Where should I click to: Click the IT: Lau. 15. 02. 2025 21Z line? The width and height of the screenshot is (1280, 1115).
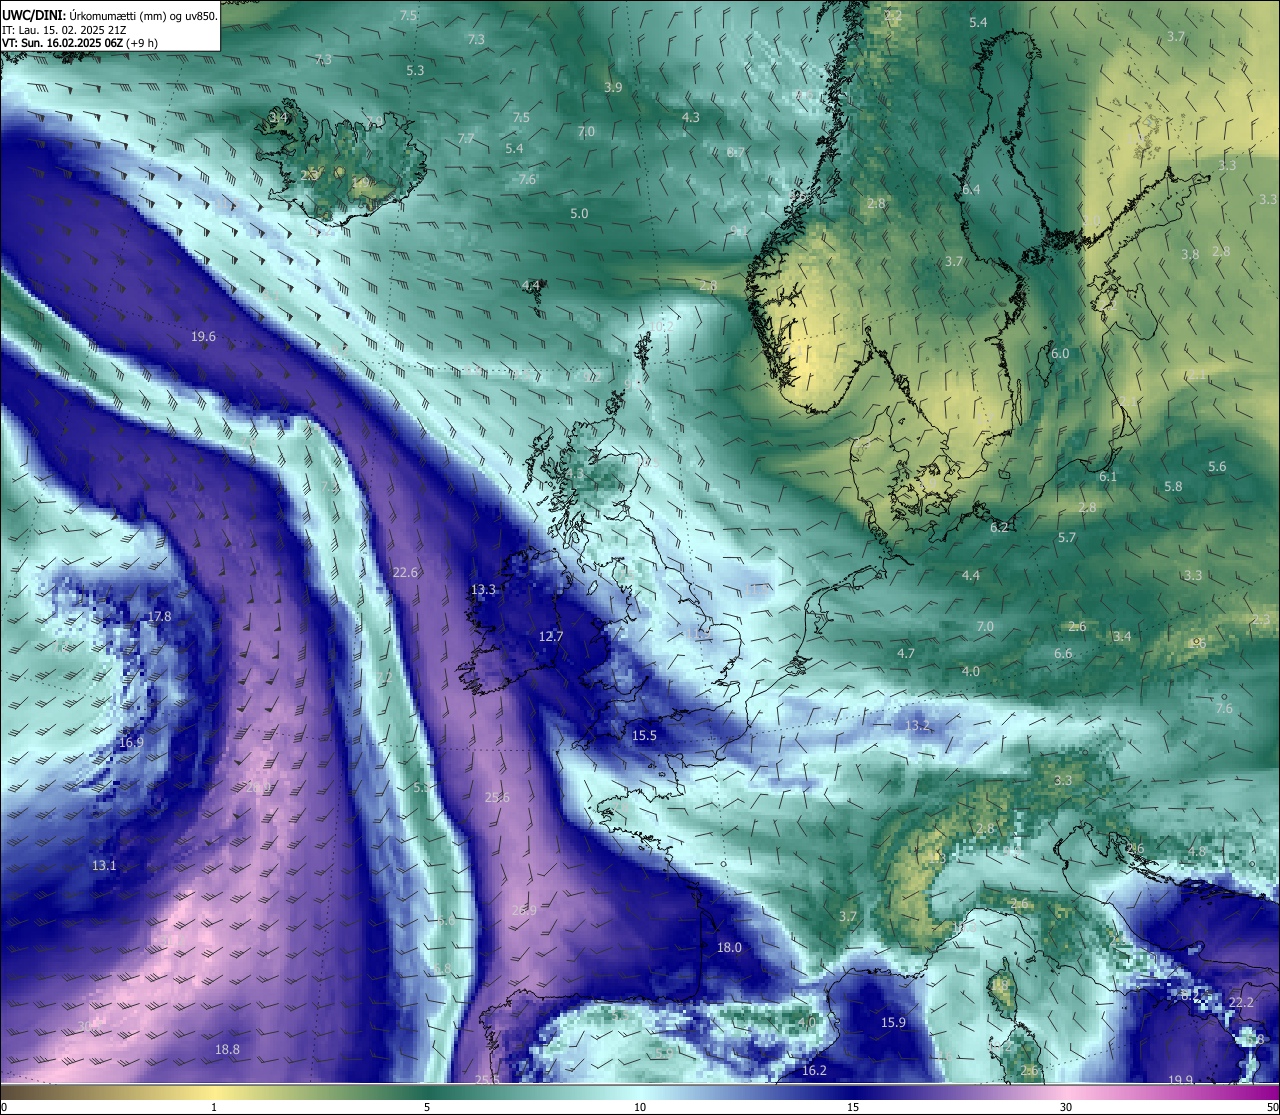pos(64,30)
